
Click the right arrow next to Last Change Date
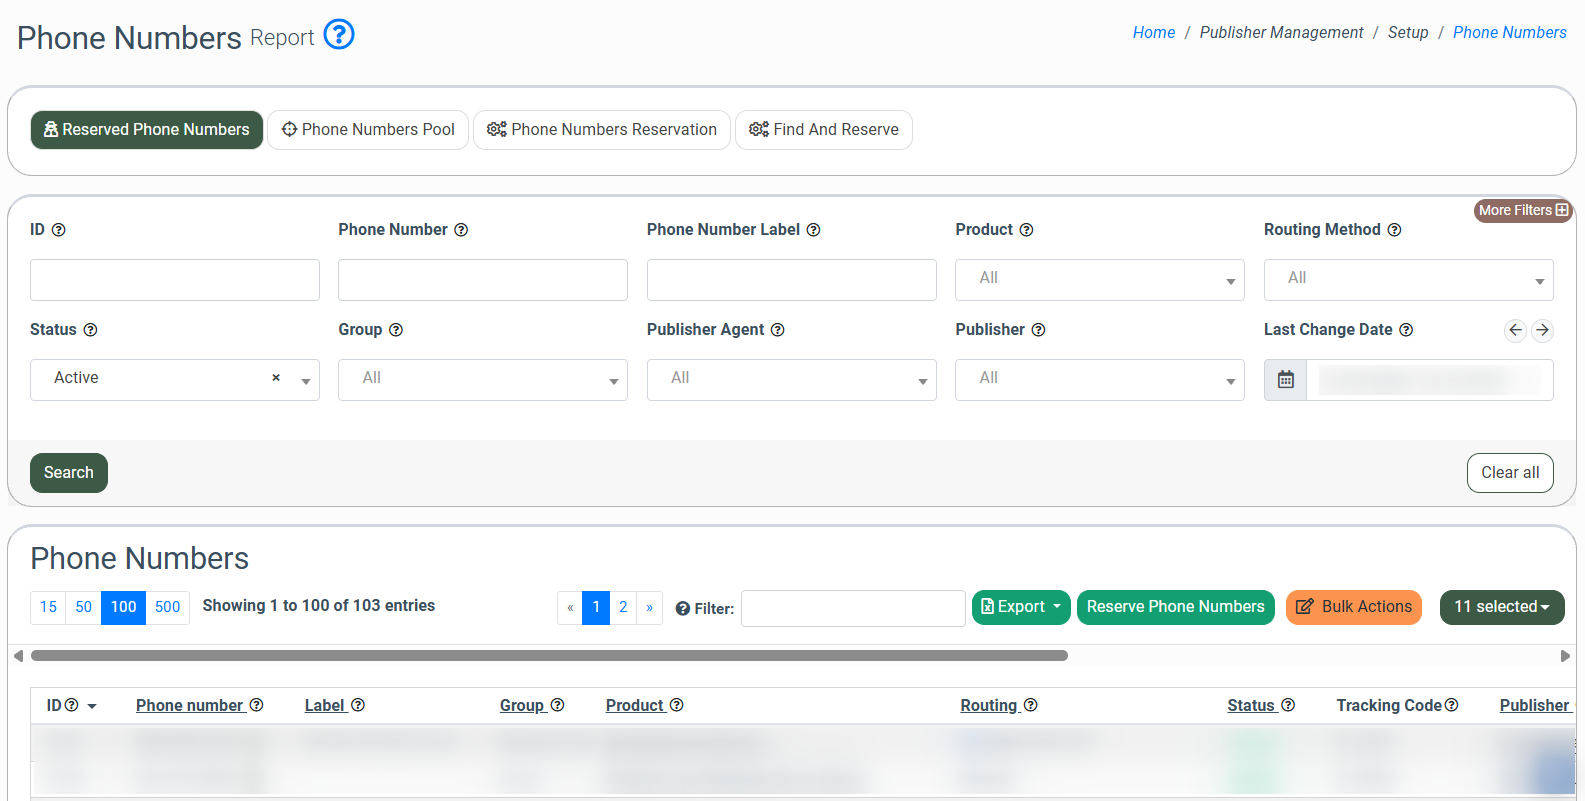(x=1542, y=330)
